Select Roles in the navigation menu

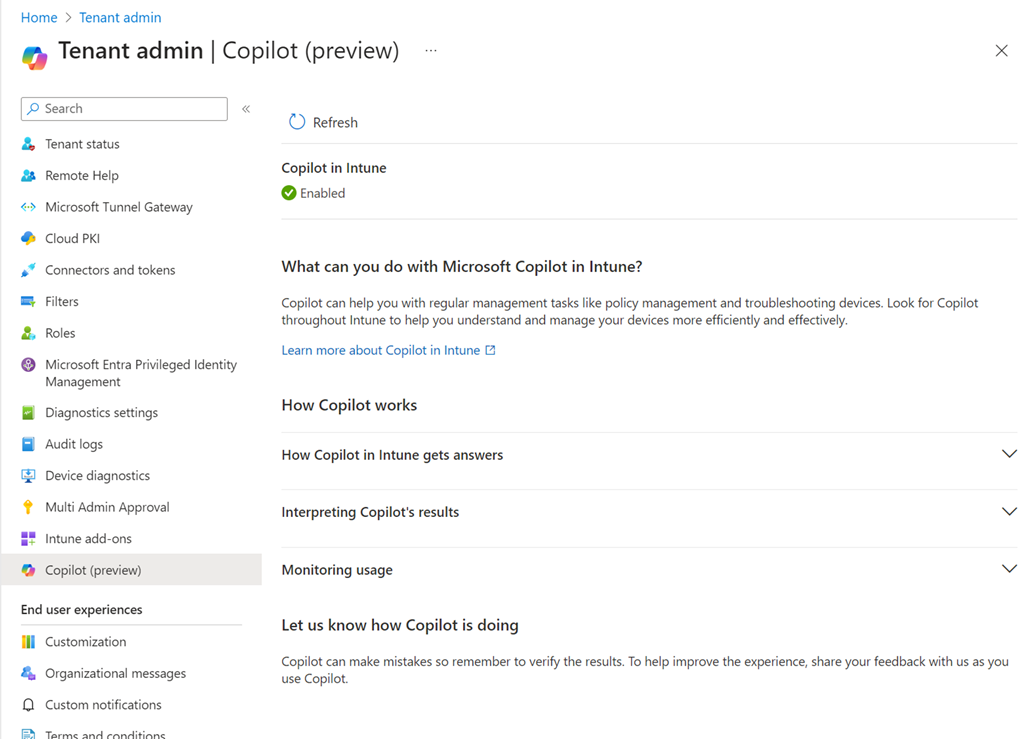tap(60, 333)
